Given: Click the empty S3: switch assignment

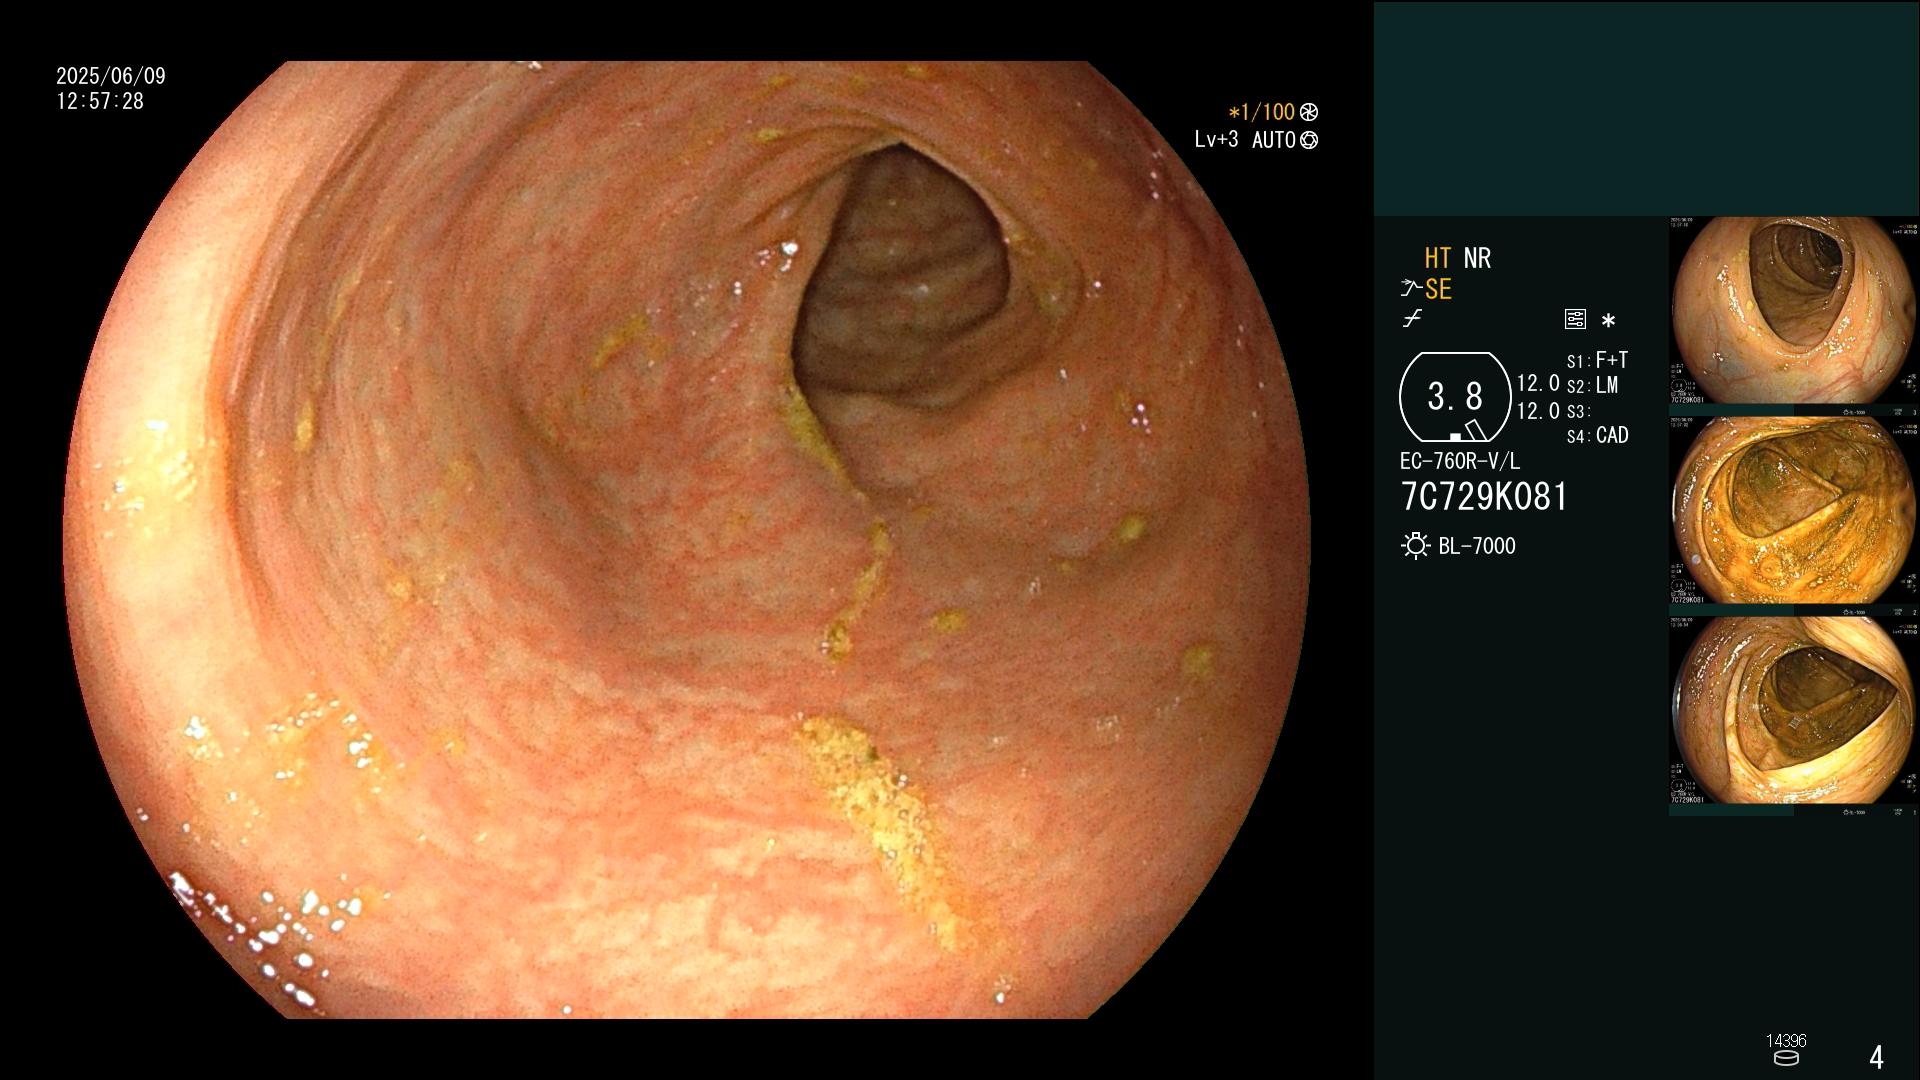Looking at the screenshot, I should pos(1578,411).
